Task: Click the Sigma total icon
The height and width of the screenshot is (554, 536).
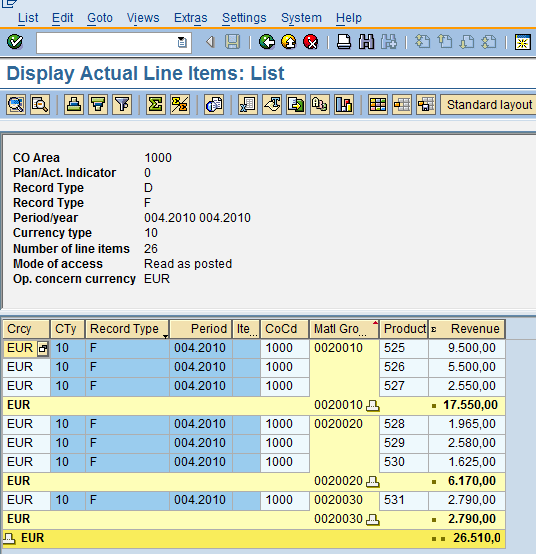Action: pos(155,105)
